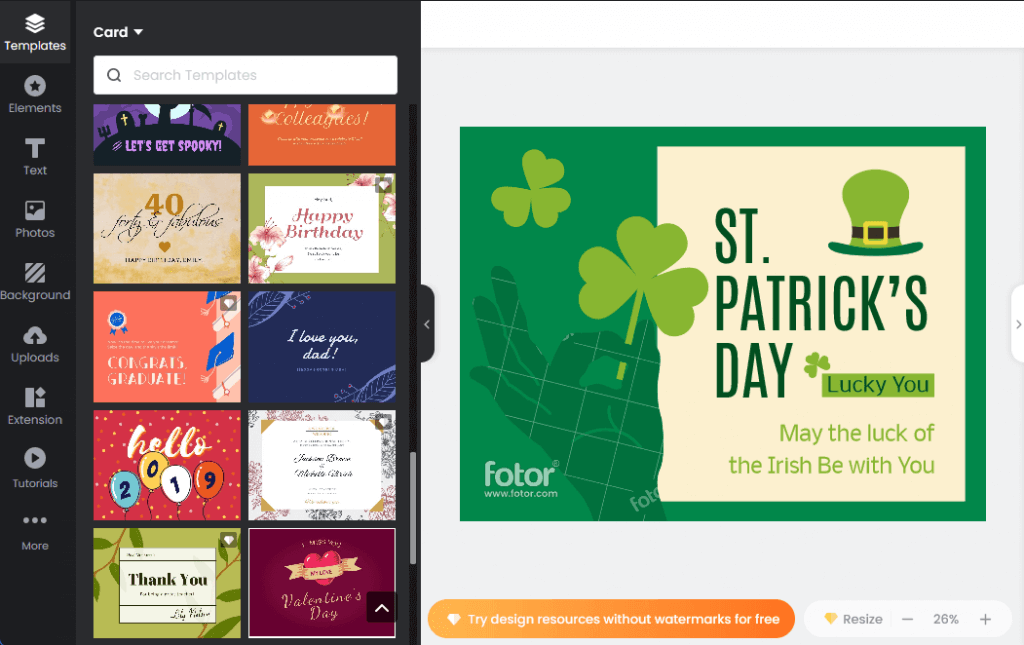Open the Photos panel
This screenshot has height=645, width=1024.
[x=35, y=220]
